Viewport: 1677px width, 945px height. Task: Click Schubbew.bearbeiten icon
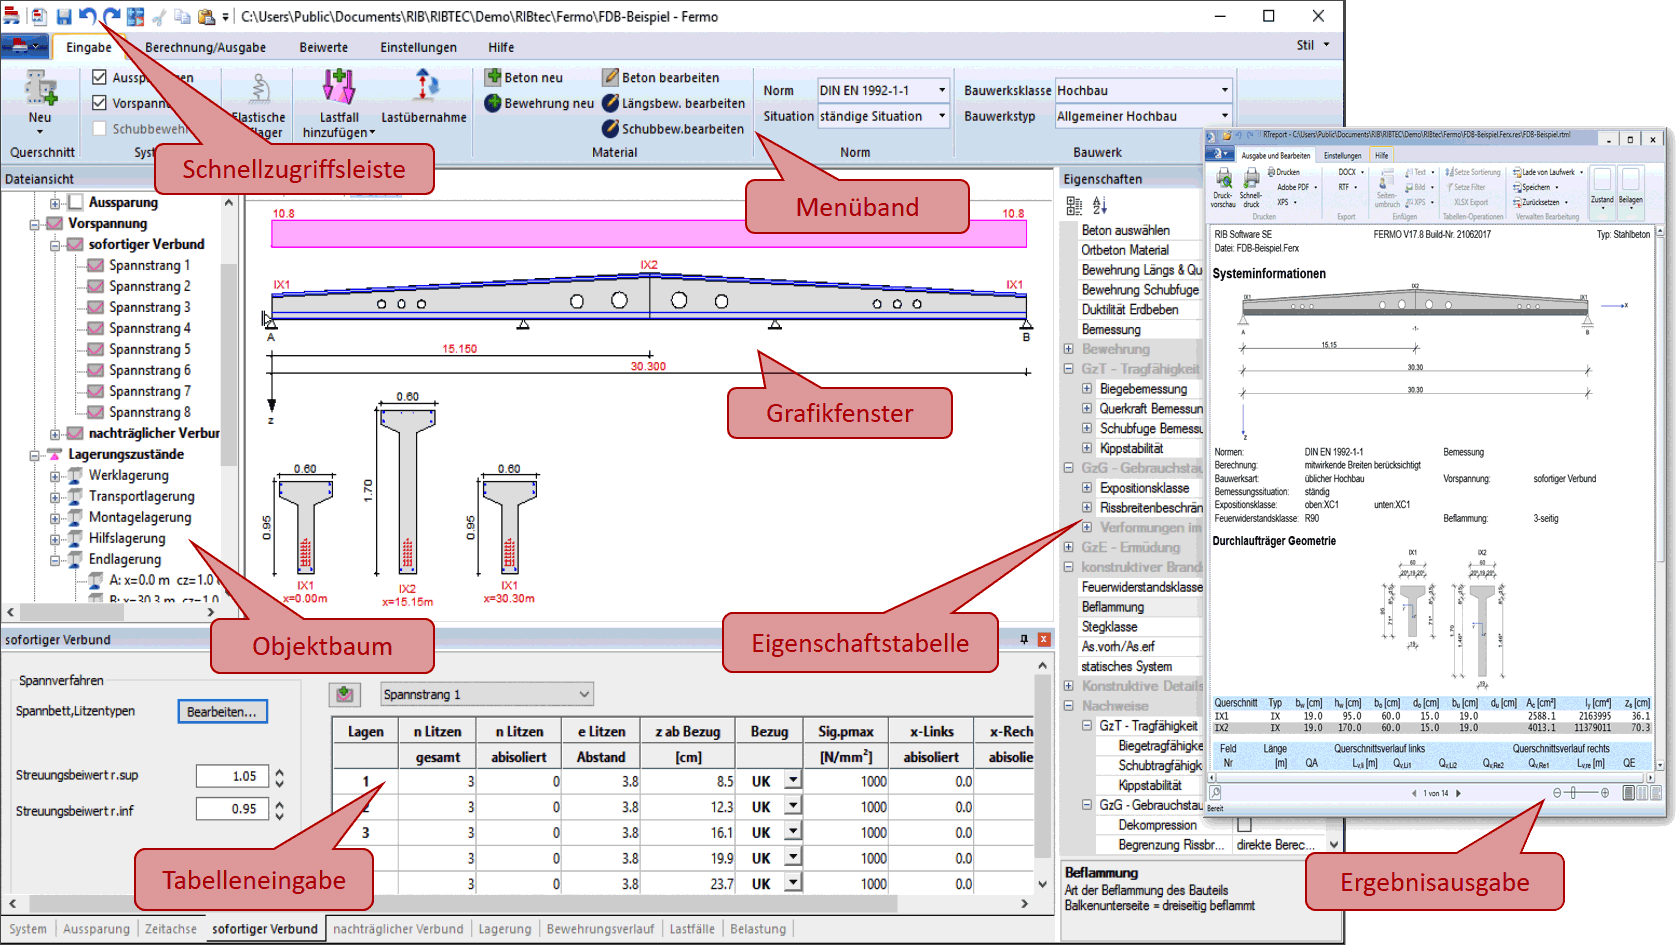(611, 128)
